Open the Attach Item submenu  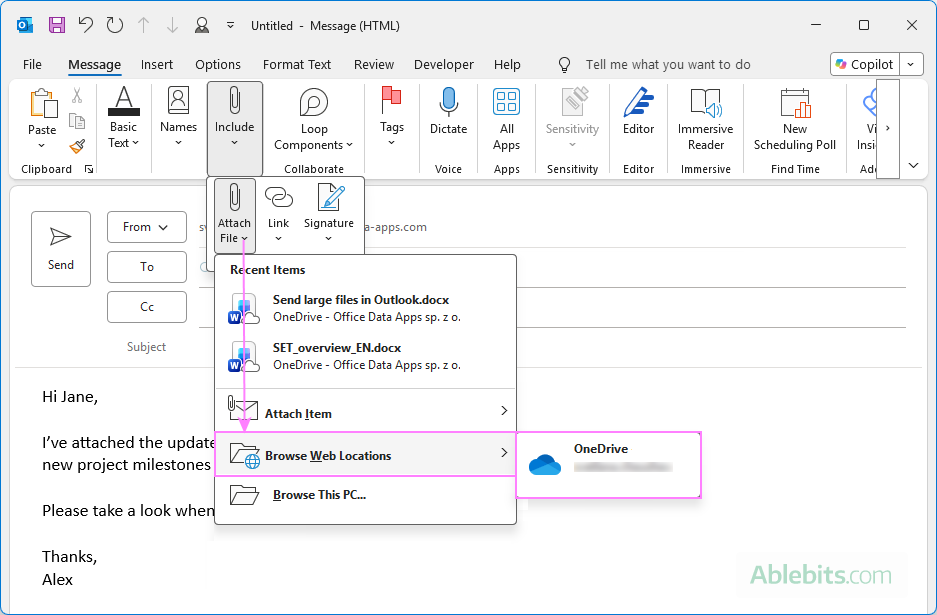[365, 411]
